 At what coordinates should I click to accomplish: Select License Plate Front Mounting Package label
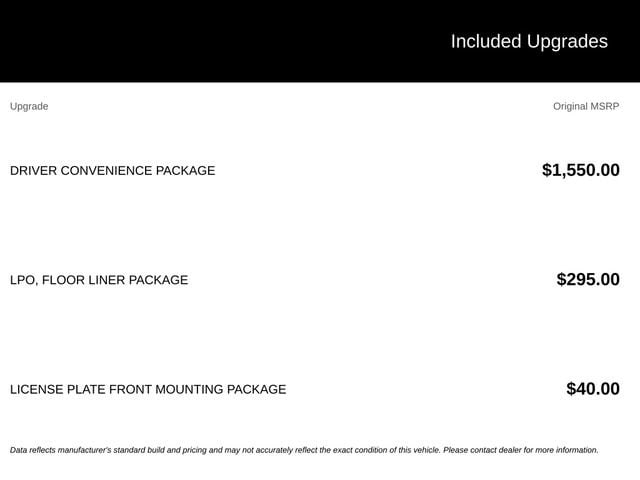click(148, 389)
